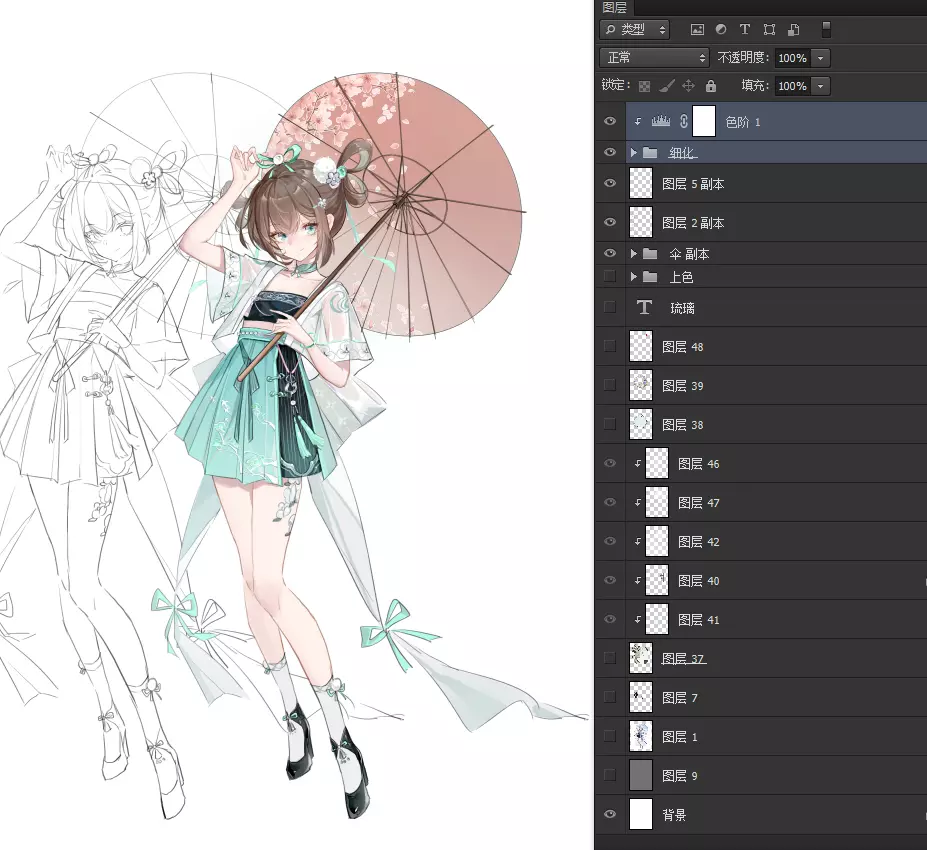Filter layers by pixel layer icon
Screen dimensions: 927x850
697,30
